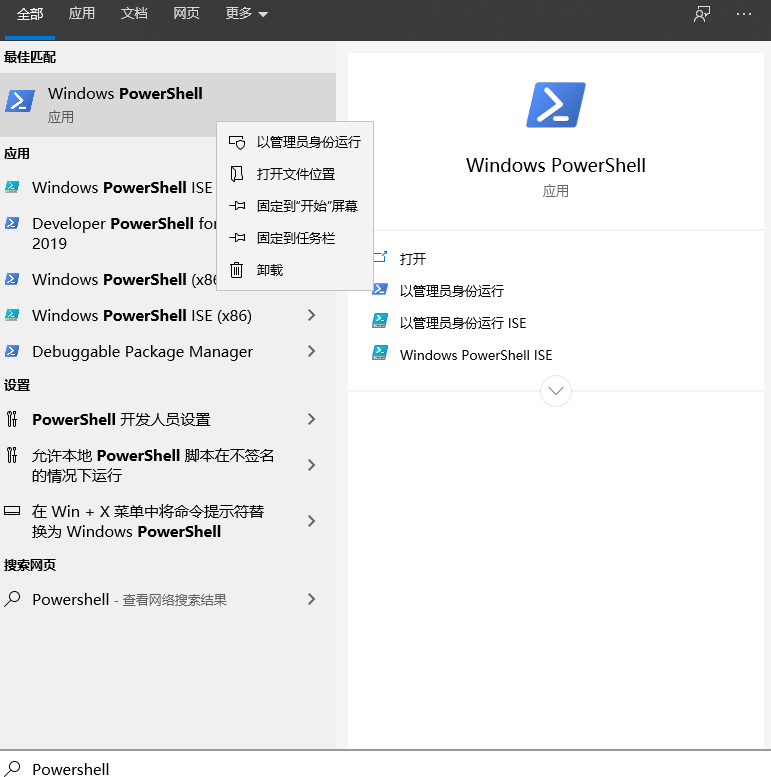Expand the Win + X 菜单 setting arrow
Viewport: 771px width, 777px height.
pos(311,521)
